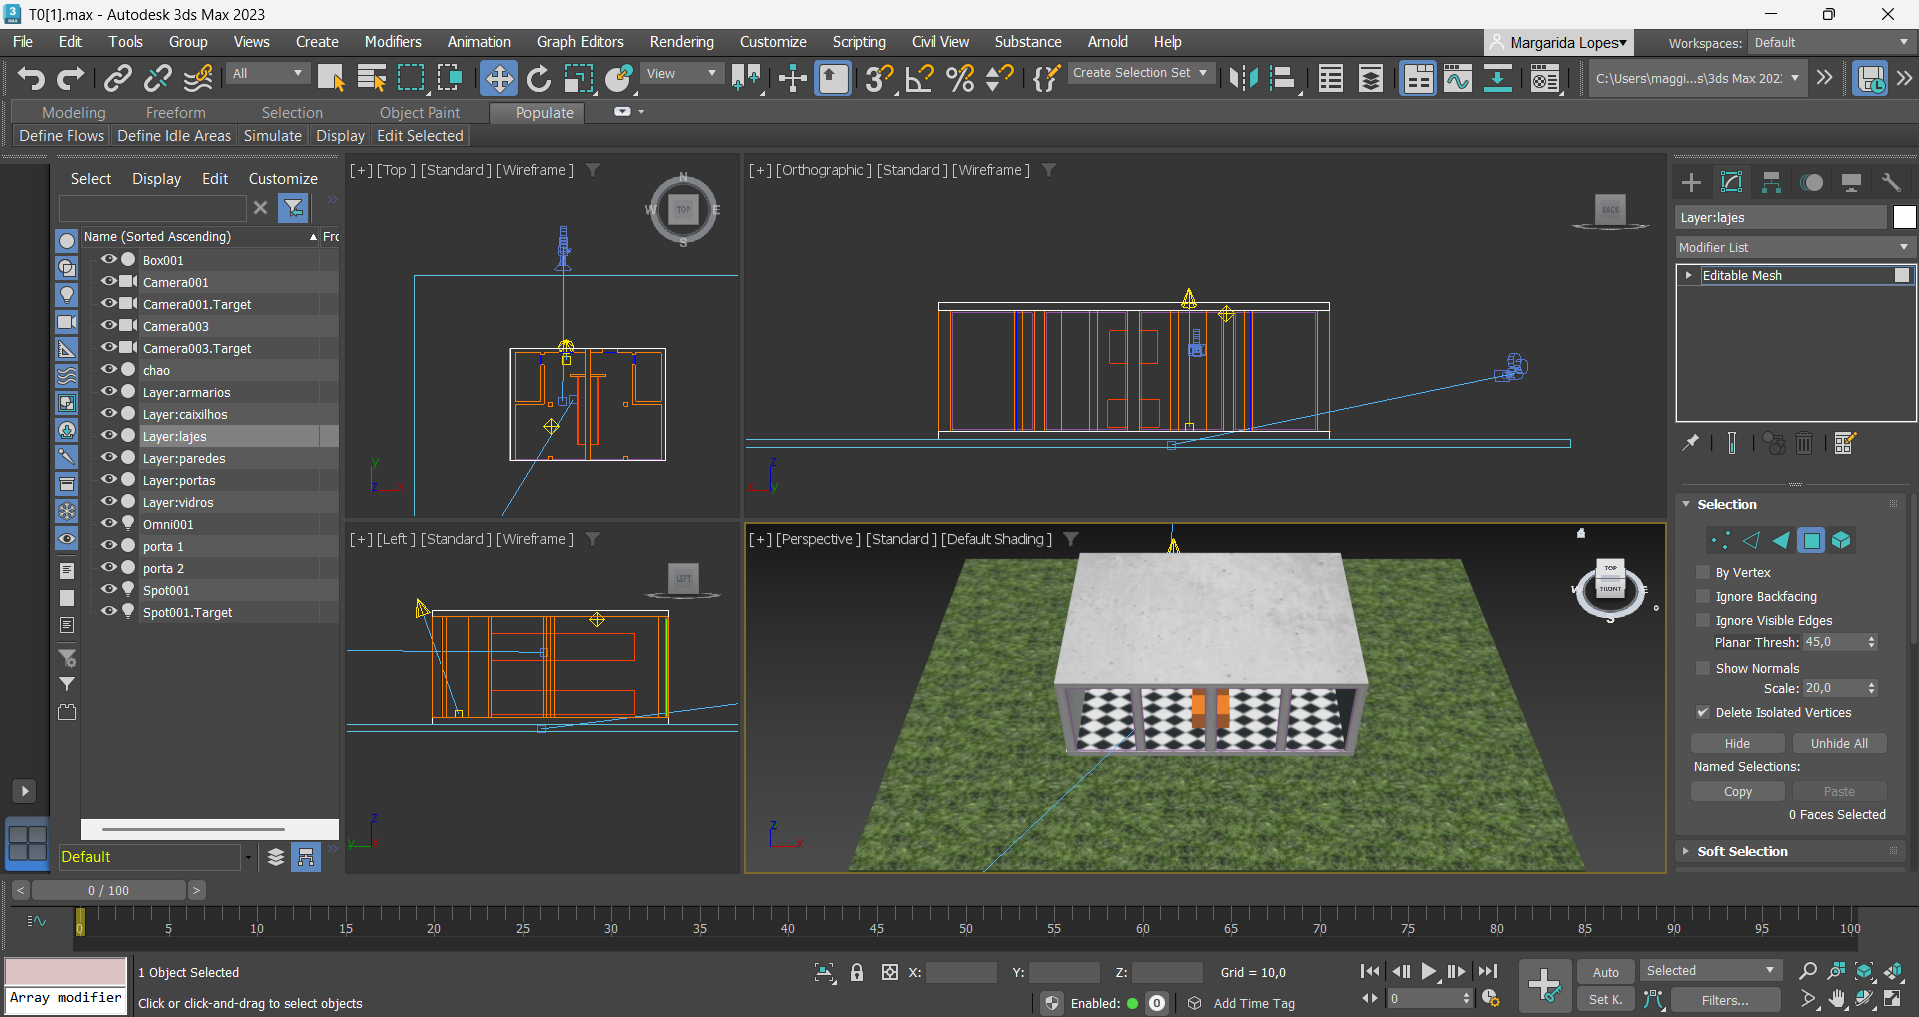The image size is (1919, 1017).
Task: Click the Auto key button
Action: (1605, 972)
